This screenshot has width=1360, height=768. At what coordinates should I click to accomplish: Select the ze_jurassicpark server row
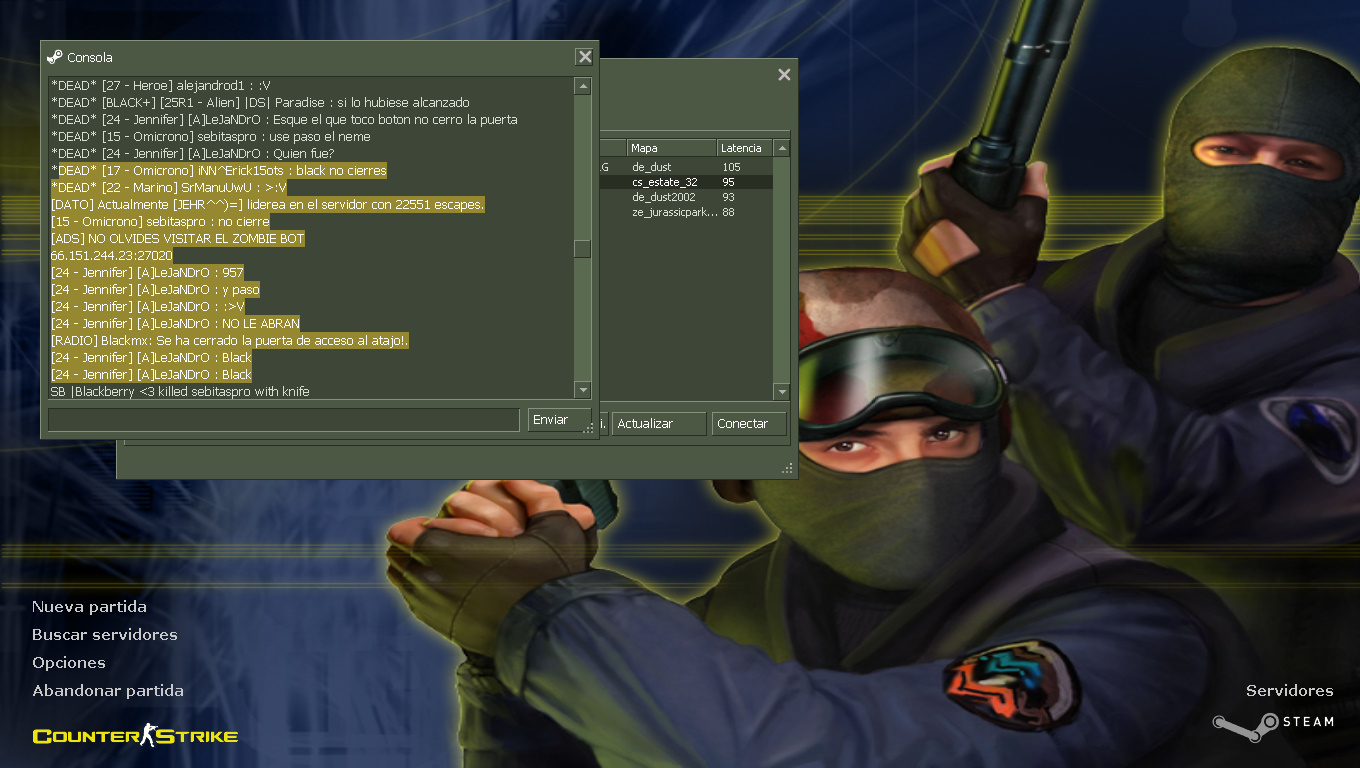click(x=686, y=212)
